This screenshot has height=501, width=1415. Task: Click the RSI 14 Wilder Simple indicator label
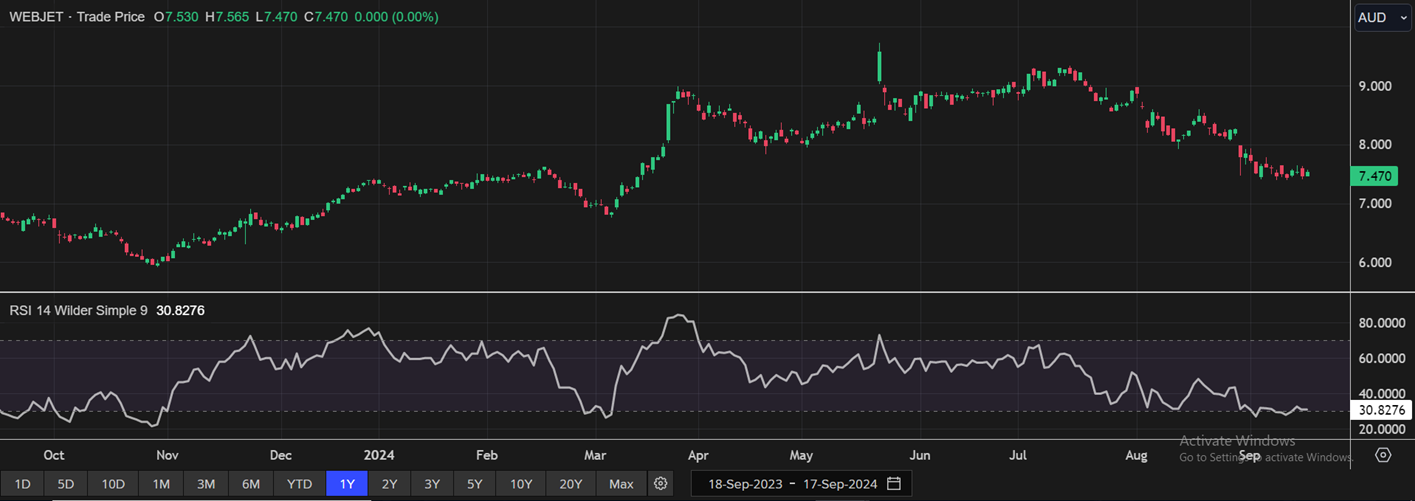(x=78, y=311)
